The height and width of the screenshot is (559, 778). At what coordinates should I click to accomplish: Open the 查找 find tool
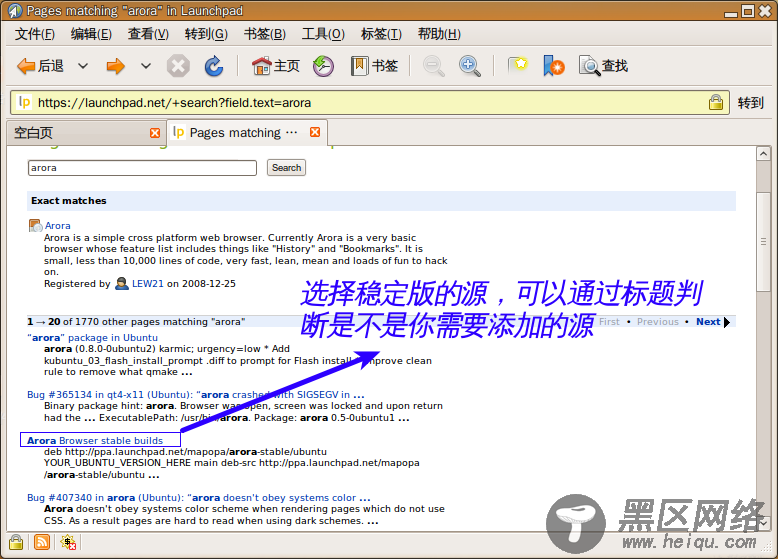(x=603, y=66)
